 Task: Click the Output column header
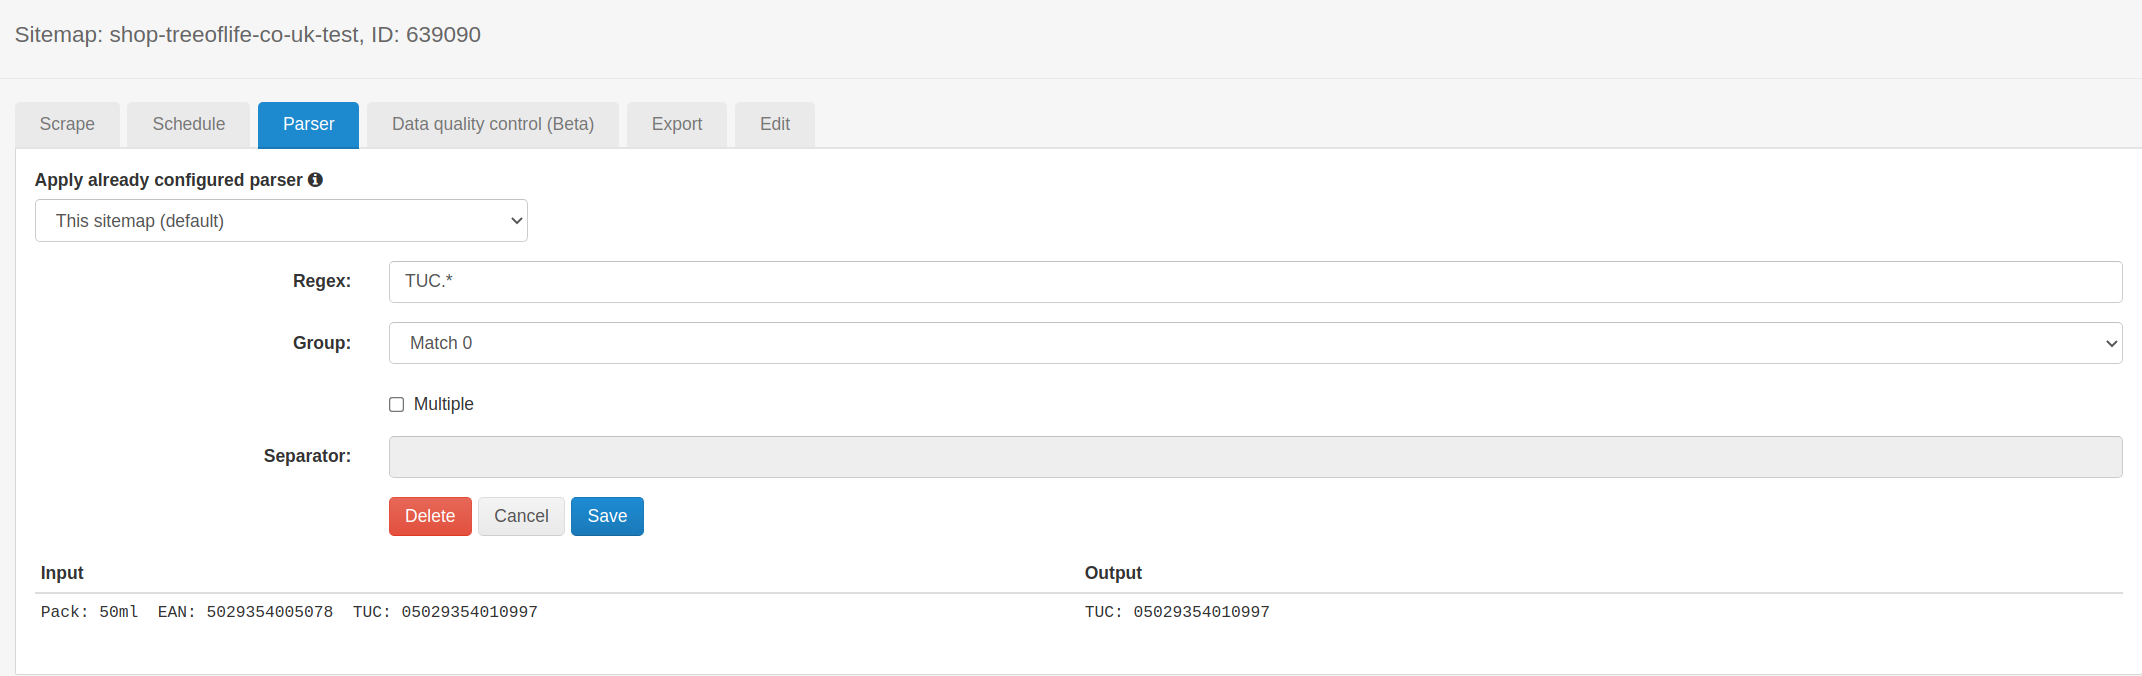click(1113, 573)
